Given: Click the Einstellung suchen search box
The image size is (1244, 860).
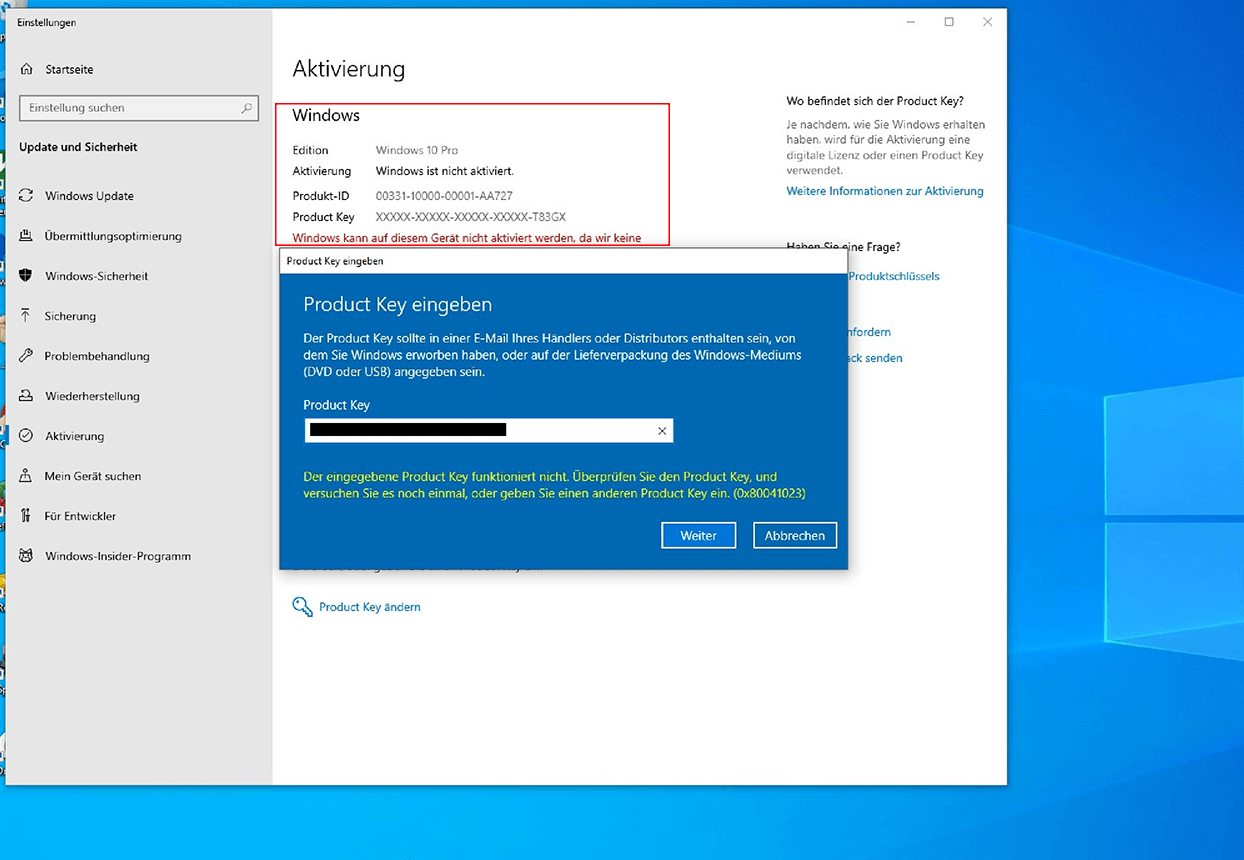Looking at the screenshot, I should [138, 108].
